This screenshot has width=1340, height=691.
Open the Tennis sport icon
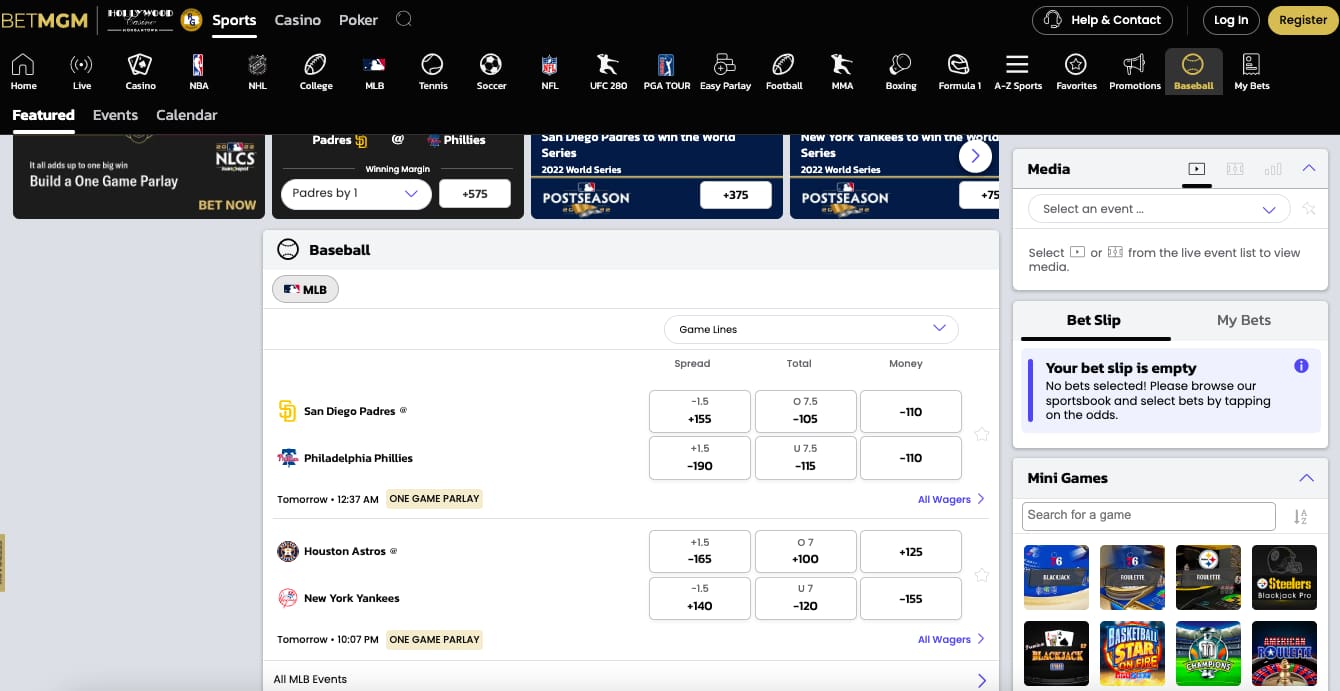[433, 72]
